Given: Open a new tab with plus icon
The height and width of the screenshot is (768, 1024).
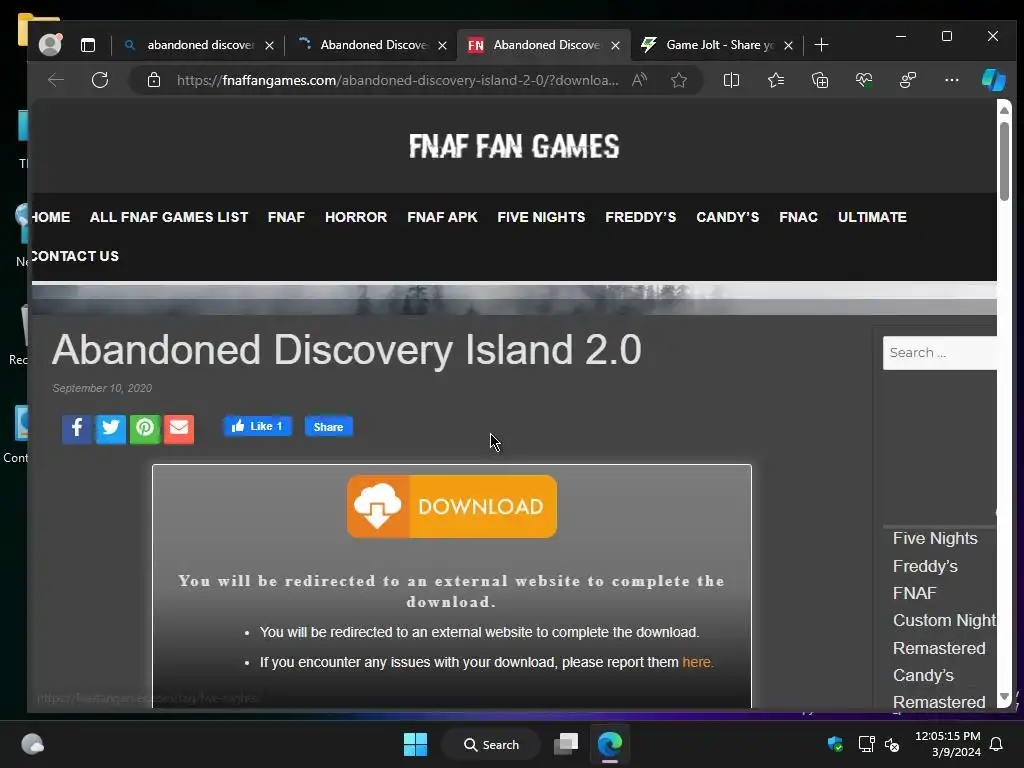Looking at the screenshot, I should coord(822,44).
